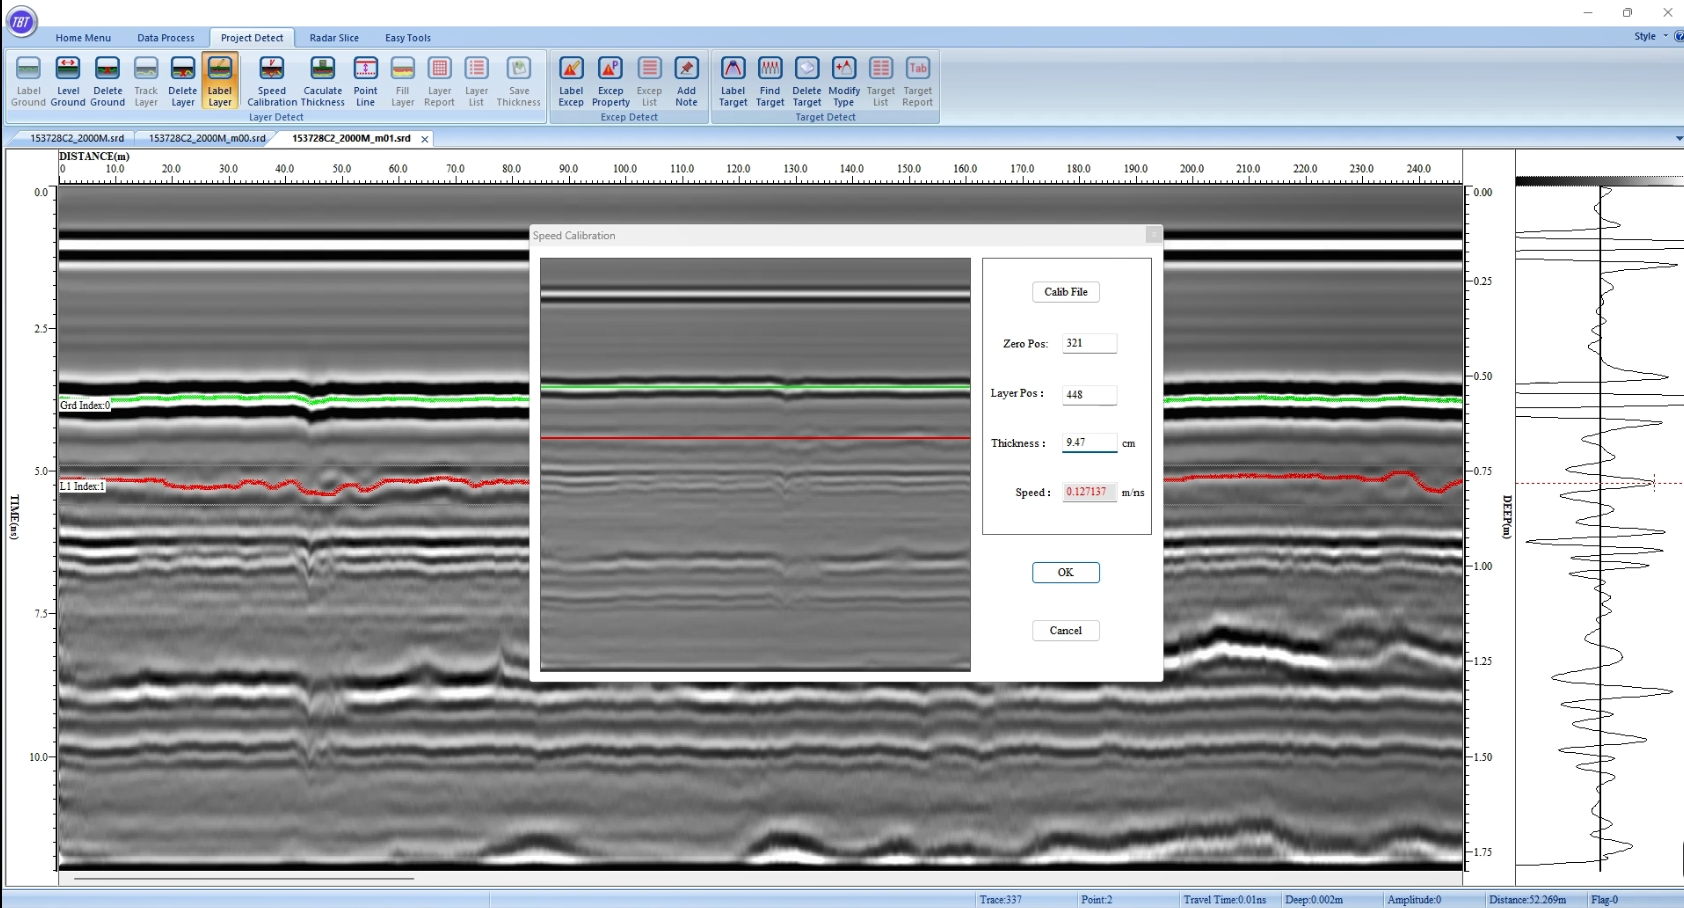
Task: Start the Find Target tool
Action: [770, 81]
